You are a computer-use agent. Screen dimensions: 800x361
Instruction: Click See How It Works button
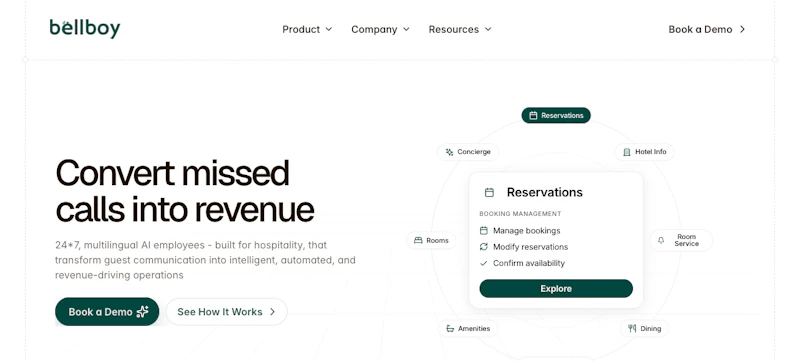227,312
